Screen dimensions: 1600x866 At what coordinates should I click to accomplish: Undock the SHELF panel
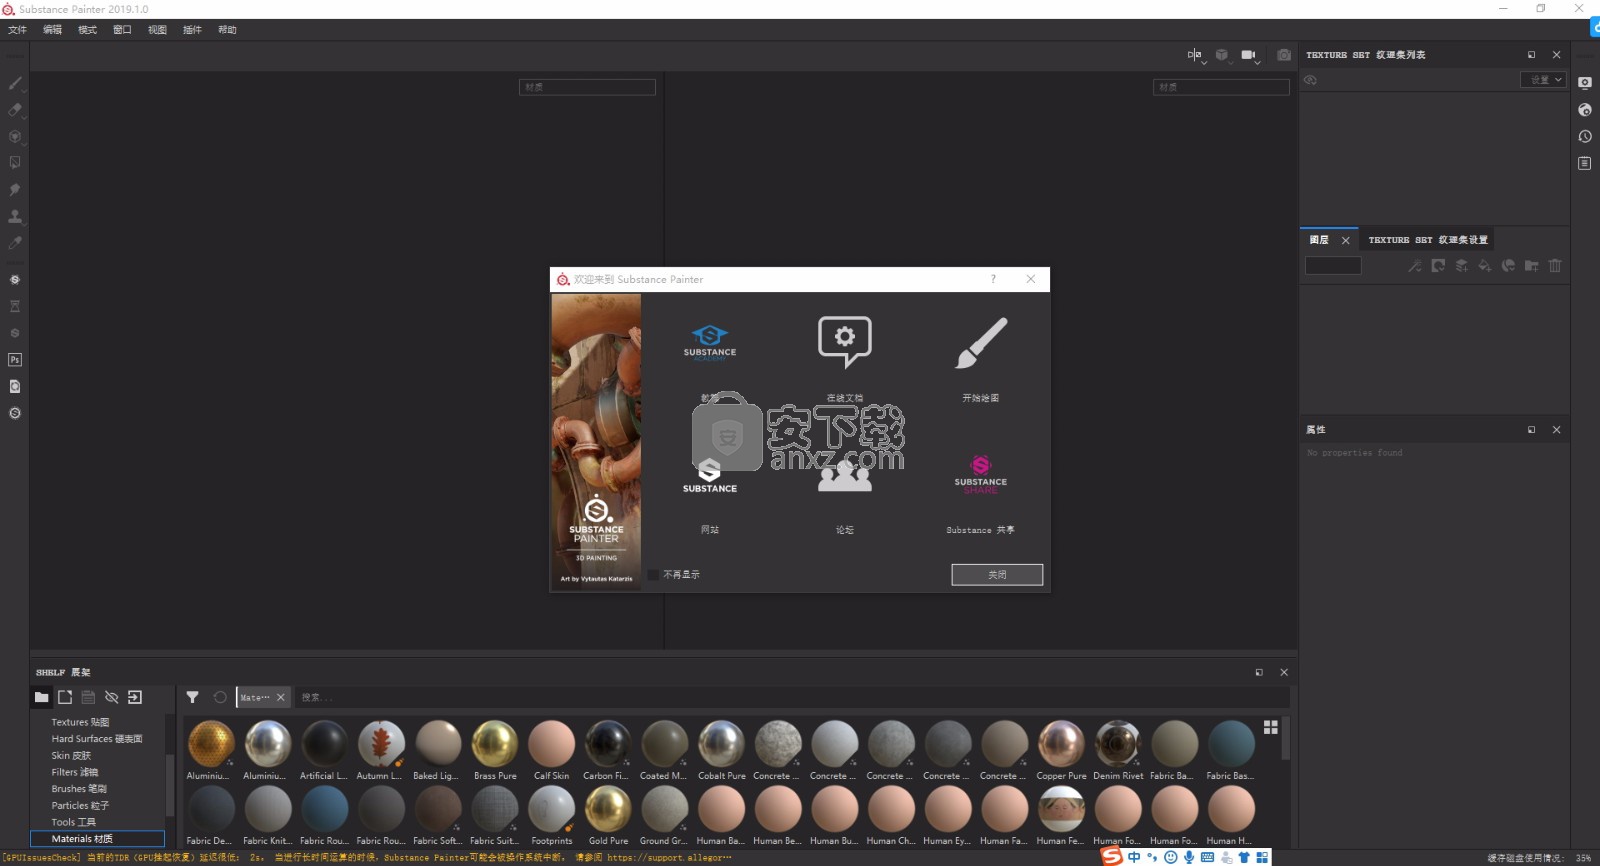click(1259, 672)
